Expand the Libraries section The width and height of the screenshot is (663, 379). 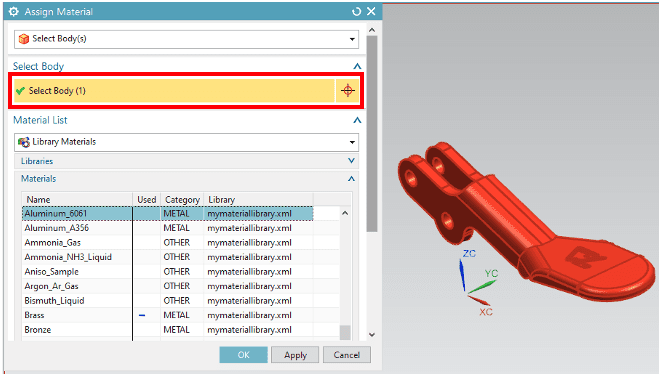tap(351, 161)
